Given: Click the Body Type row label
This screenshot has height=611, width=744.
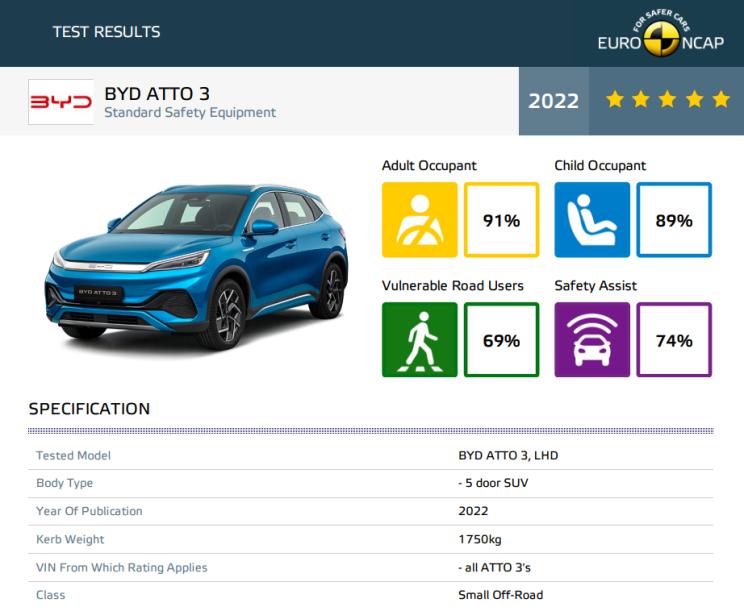Looking at the screenshot, I should [x=65, y=483].
